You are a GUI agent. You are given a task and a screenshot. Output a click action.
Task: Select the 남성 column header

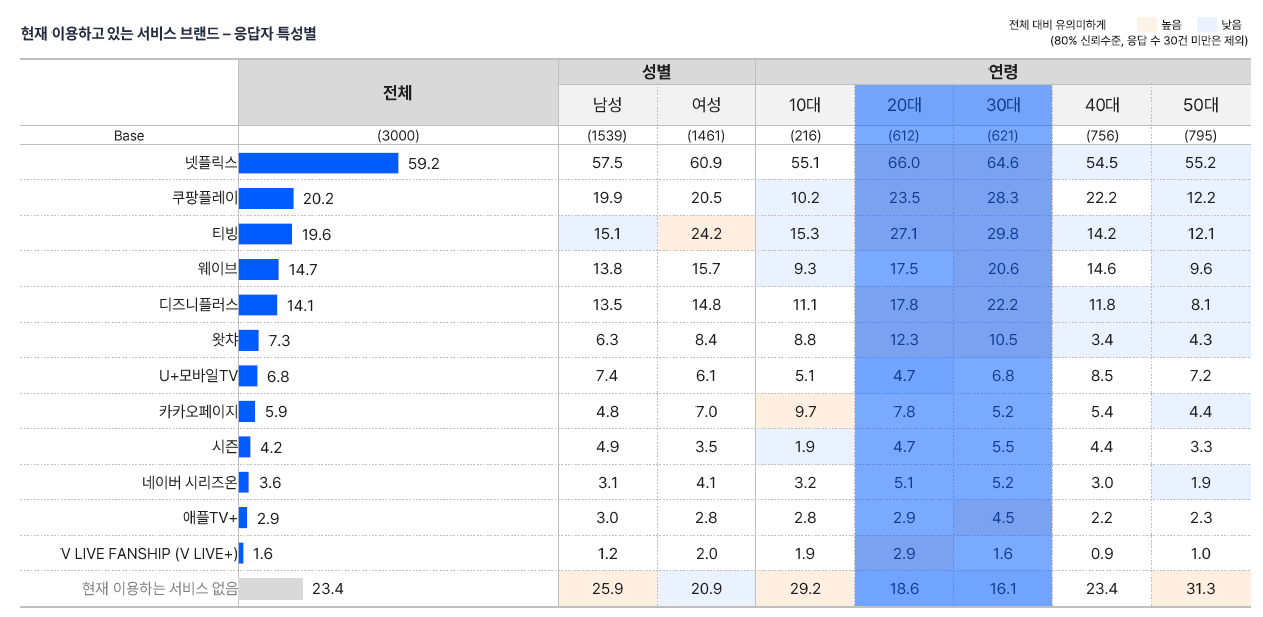coord(607,103)
